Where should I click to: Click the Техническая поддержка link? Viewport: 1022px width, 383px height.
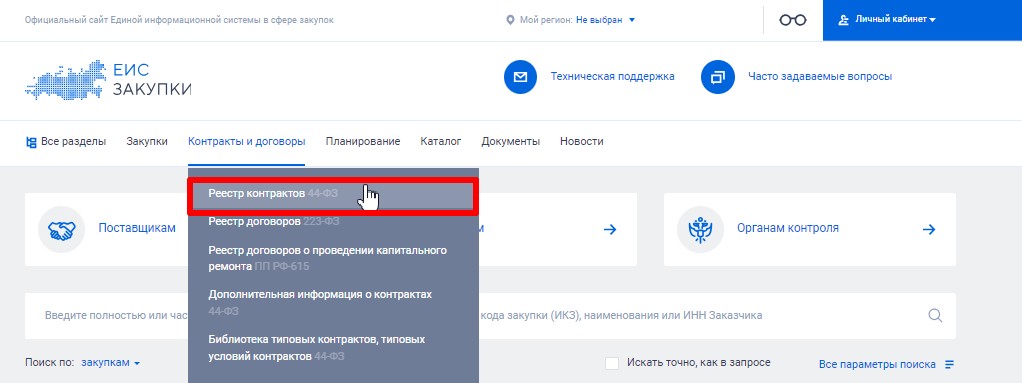coord(613,77)
